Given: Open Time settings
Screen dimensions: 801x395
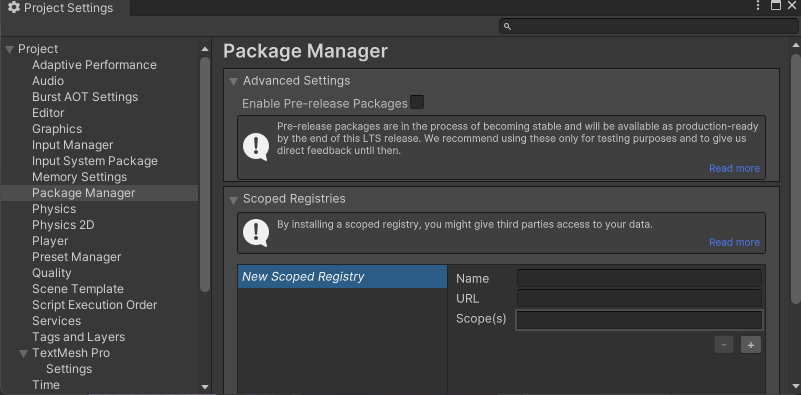Looking at the screenshot, I should pyautogui.click(x=46, y=385).
